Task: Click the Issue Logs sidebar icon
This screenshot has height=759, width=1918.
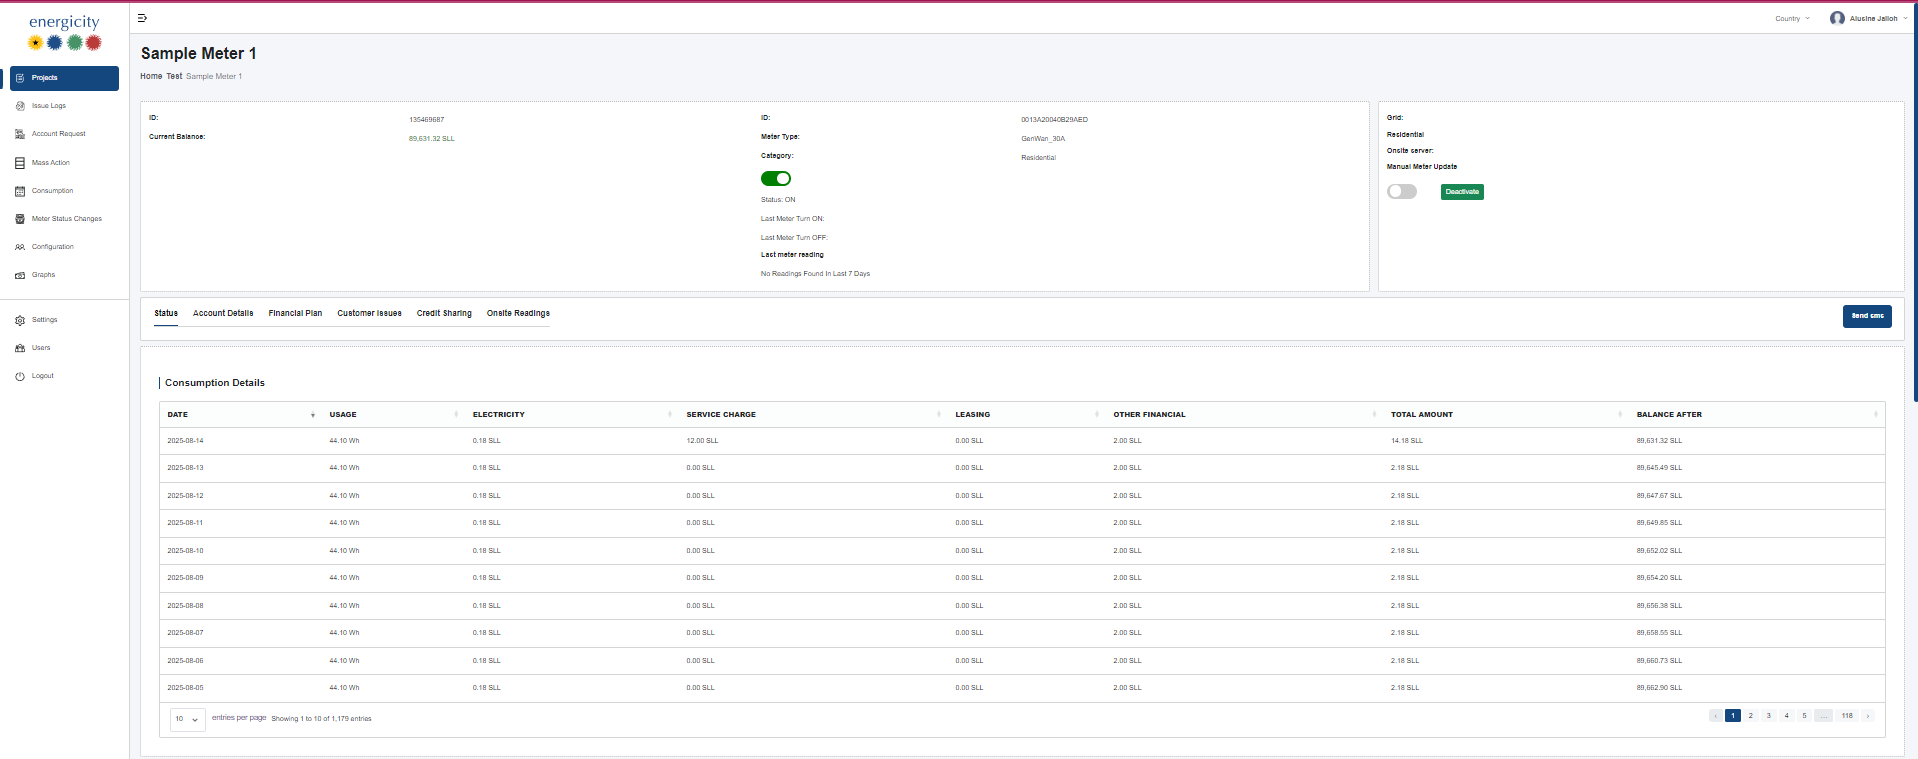Action: (x=20, y=106)
